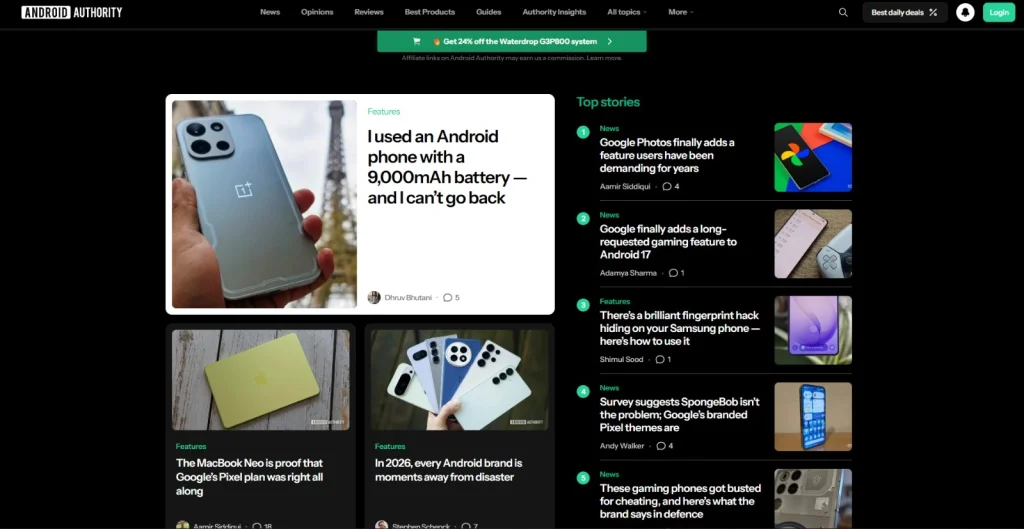Viewport: 1024px width, 529px height.
Task: Open the 9,000mAh battery article headline
Action: 447,167
